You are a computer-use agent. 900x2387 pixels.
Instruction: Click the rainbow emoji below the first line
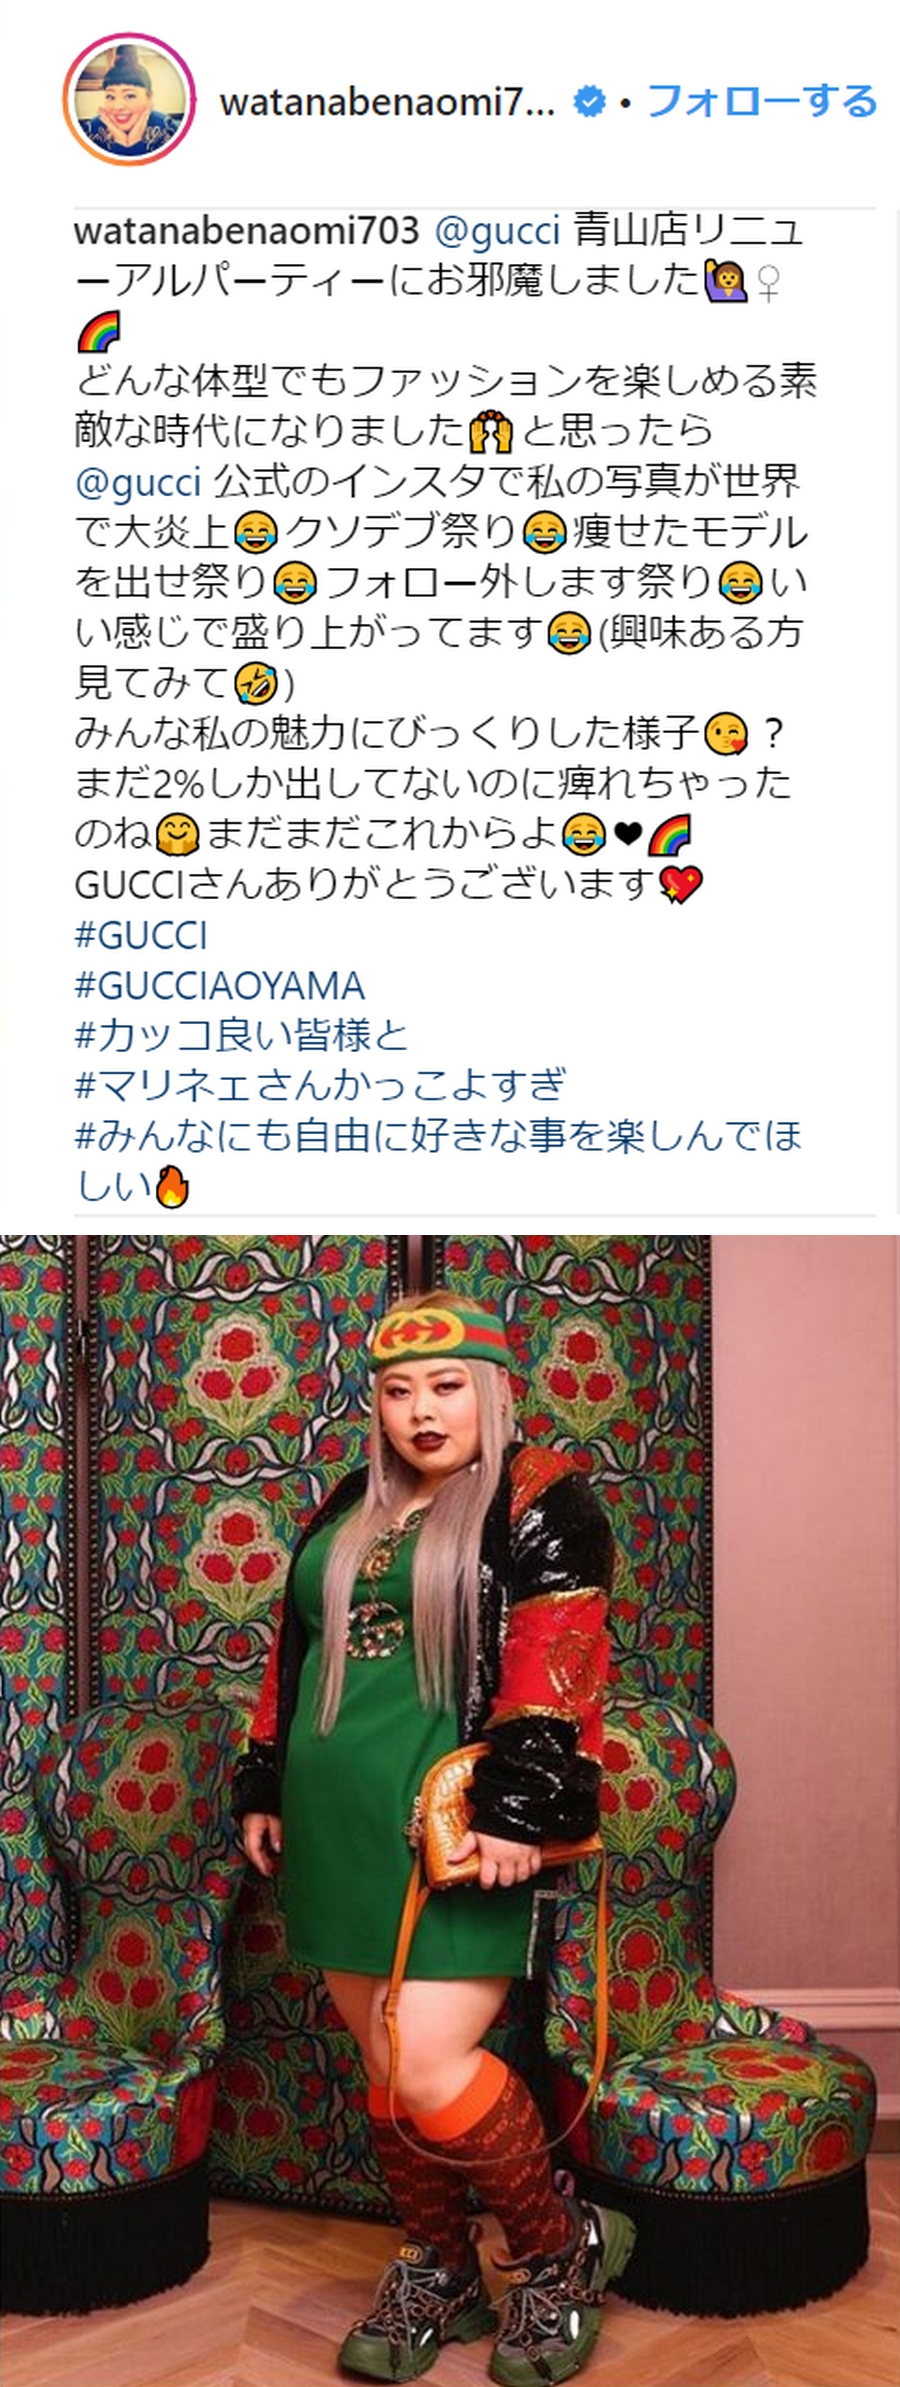coord(98,332)
